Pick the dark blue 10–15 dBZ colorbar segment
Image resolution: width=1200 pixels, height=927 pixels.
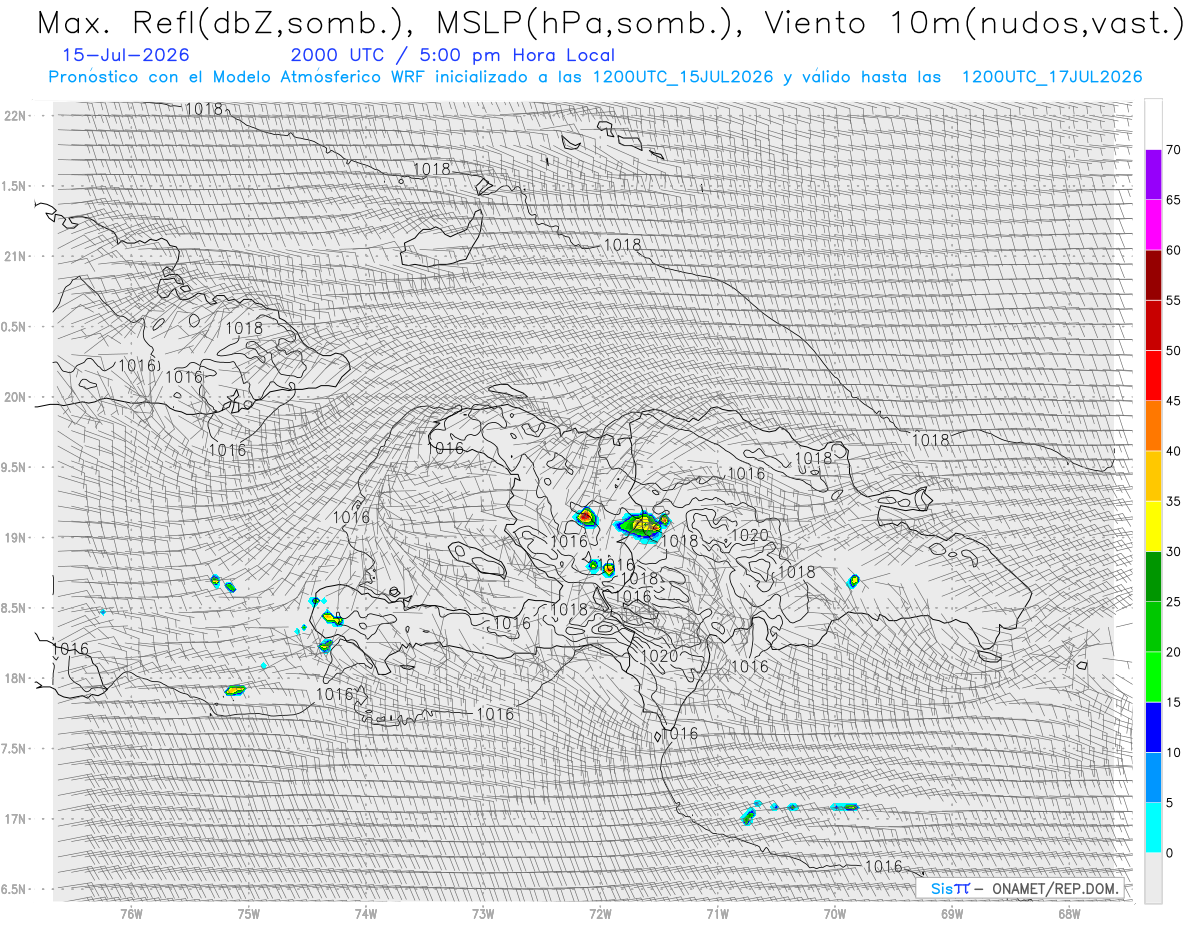point(1153,727)
